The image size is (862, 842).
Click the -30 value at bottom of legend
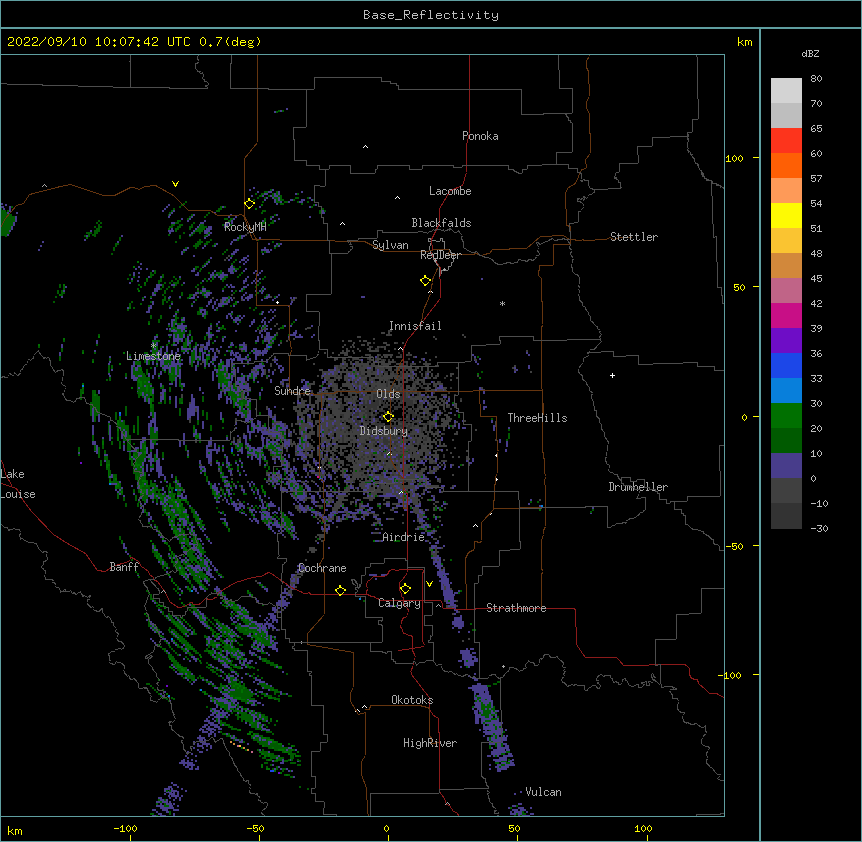tap(819, 528)
